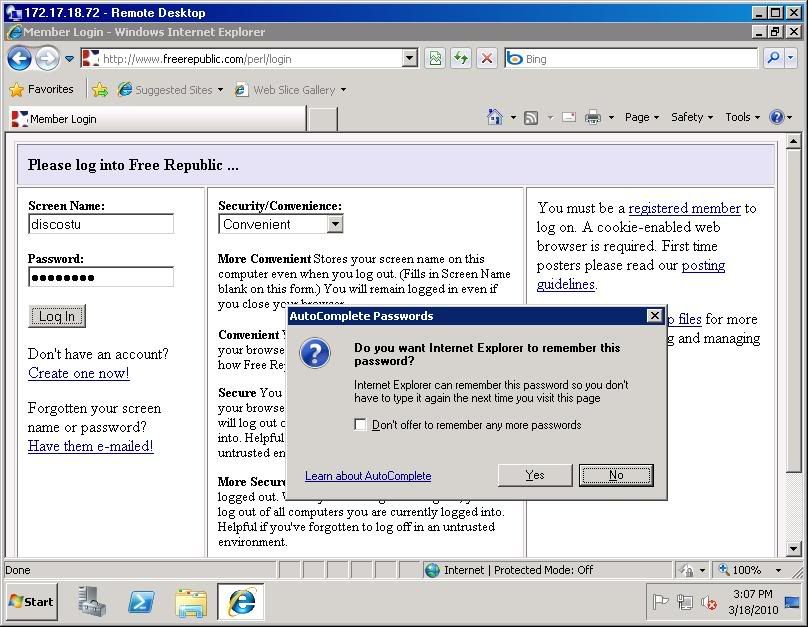808x627 pixels.
Task: Open Suggested Sites link
Action: pyautogui.click(x=170, y=90)
